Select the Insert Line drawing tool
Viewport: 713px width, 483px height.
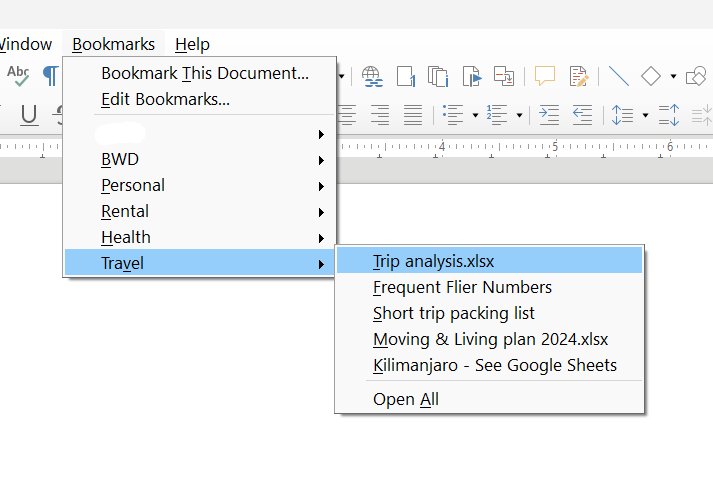[619, 76]
